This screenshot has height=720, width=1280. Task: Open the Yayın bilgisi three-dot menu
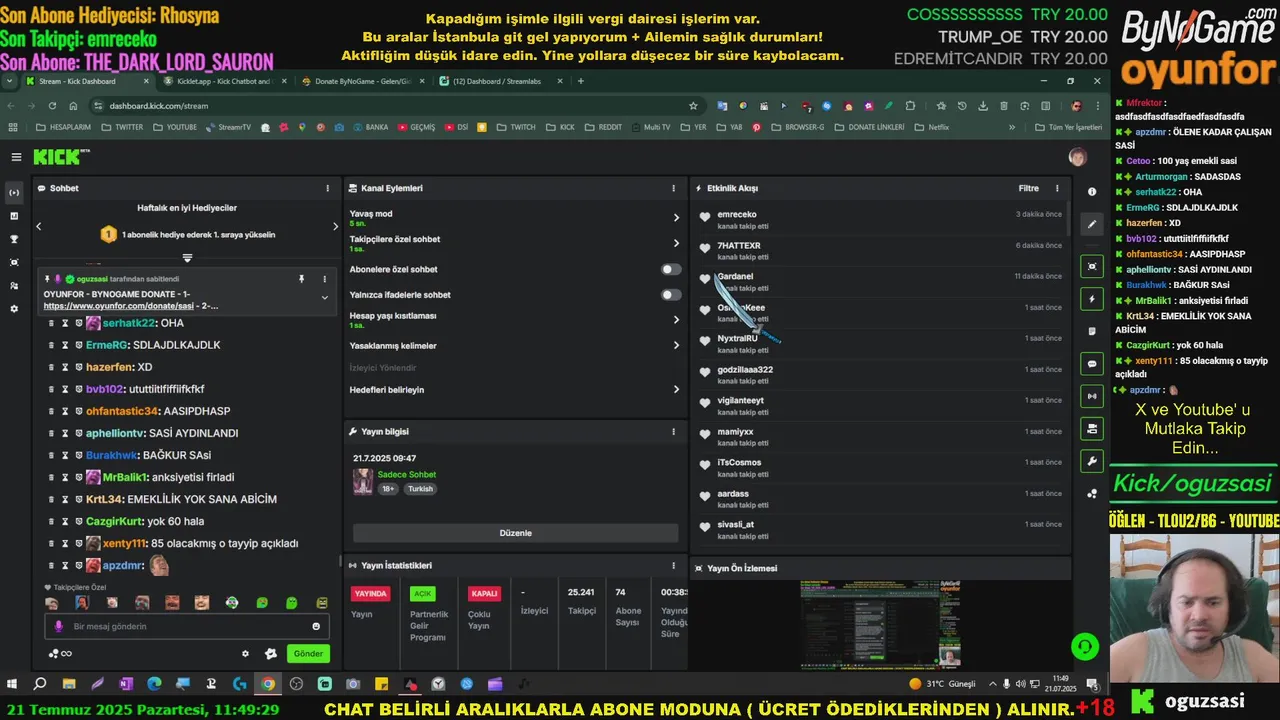pos(673,432)
